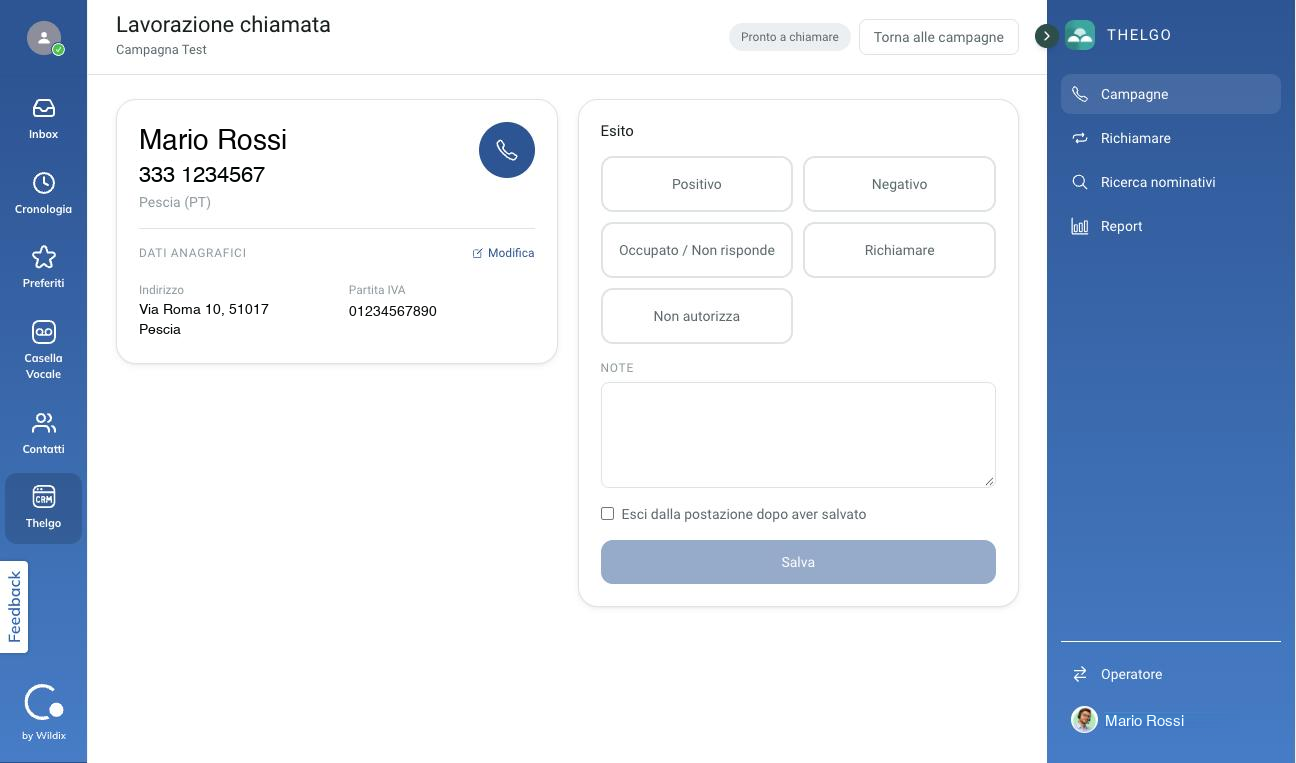The width and height of the screenshot is (1296, 763).
Task: Click Mario Rossi profile avatar at bottom
Action: pos(1084,720)
